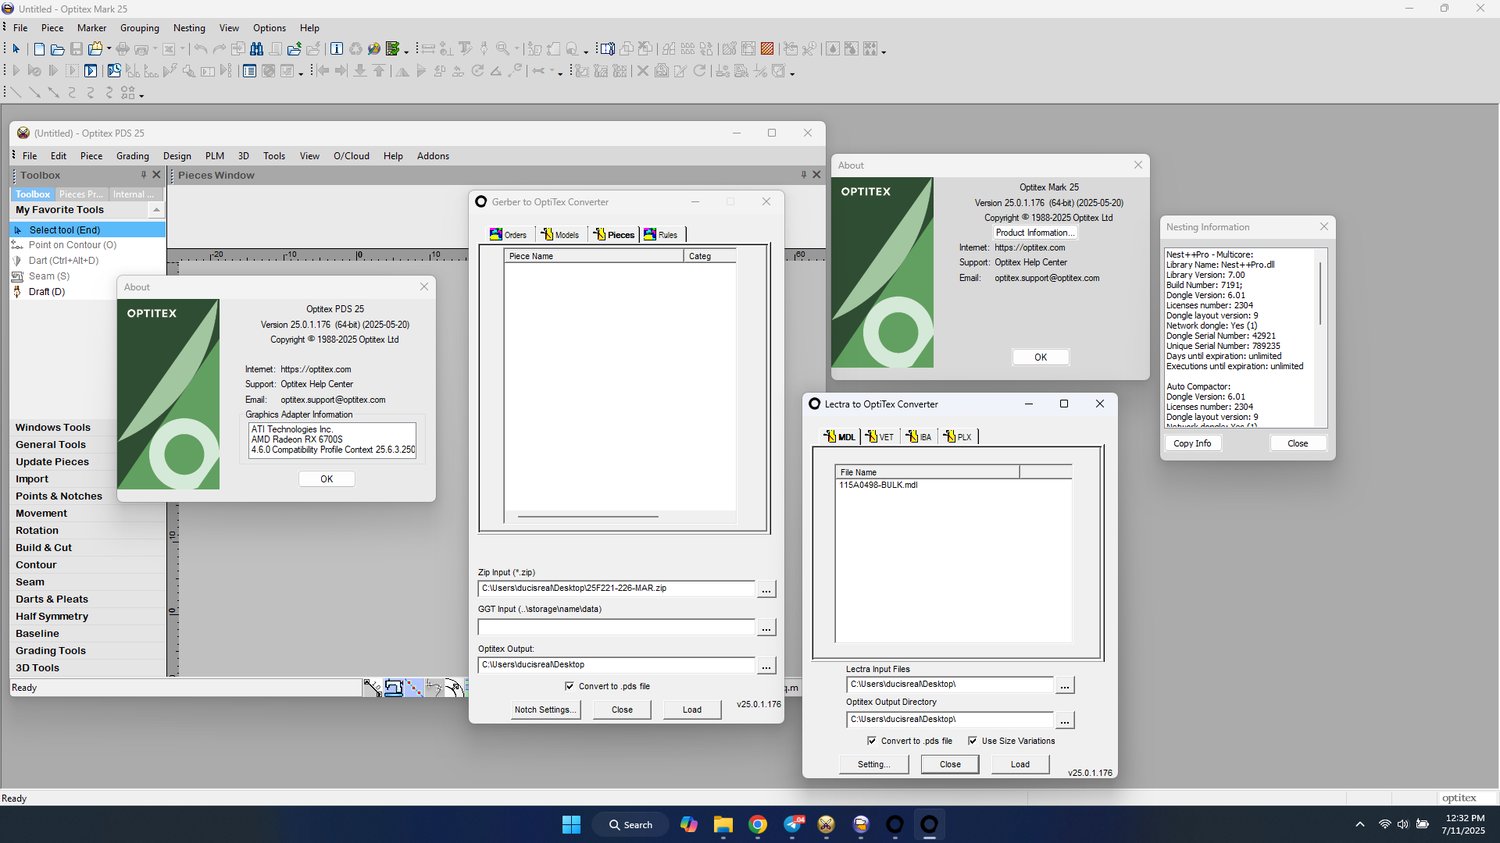Click the Open folder icon in Mark toolbar
Image resolution: width=1500 pixels, height=843 pixels.
[57, 49]
